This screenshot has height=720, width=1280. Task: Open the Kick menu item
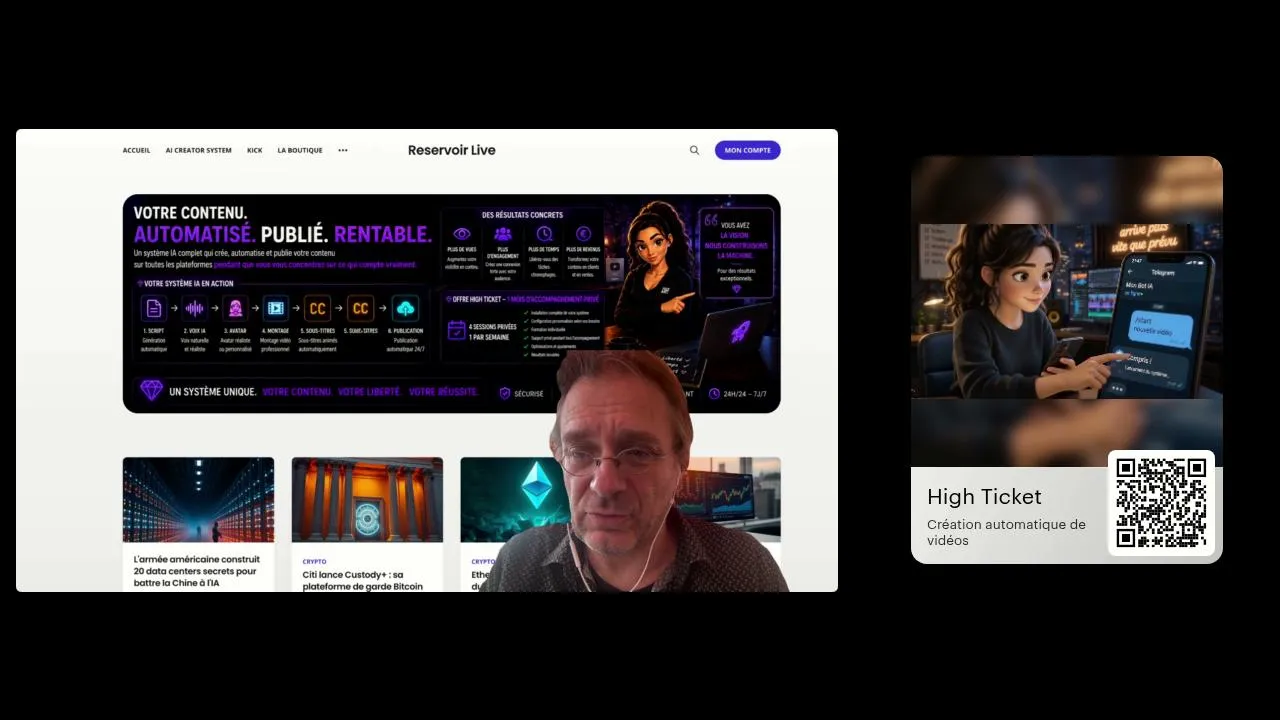coord(255,150)
